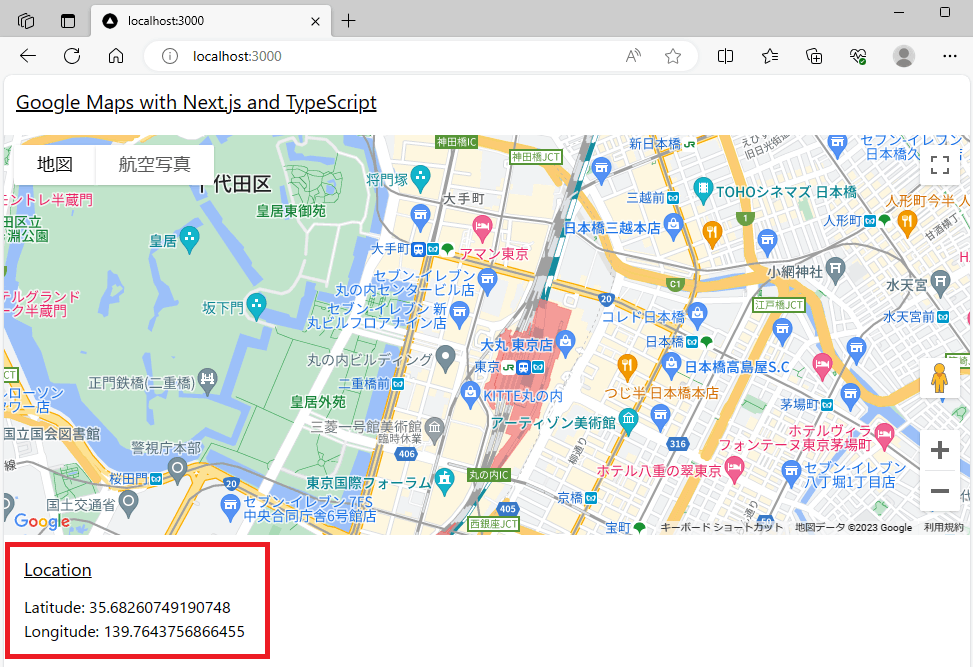Image resolution: width=973 pixels, height=667 pixels.
Task: Open the split screen view
Action: click(x=725, y=56)
